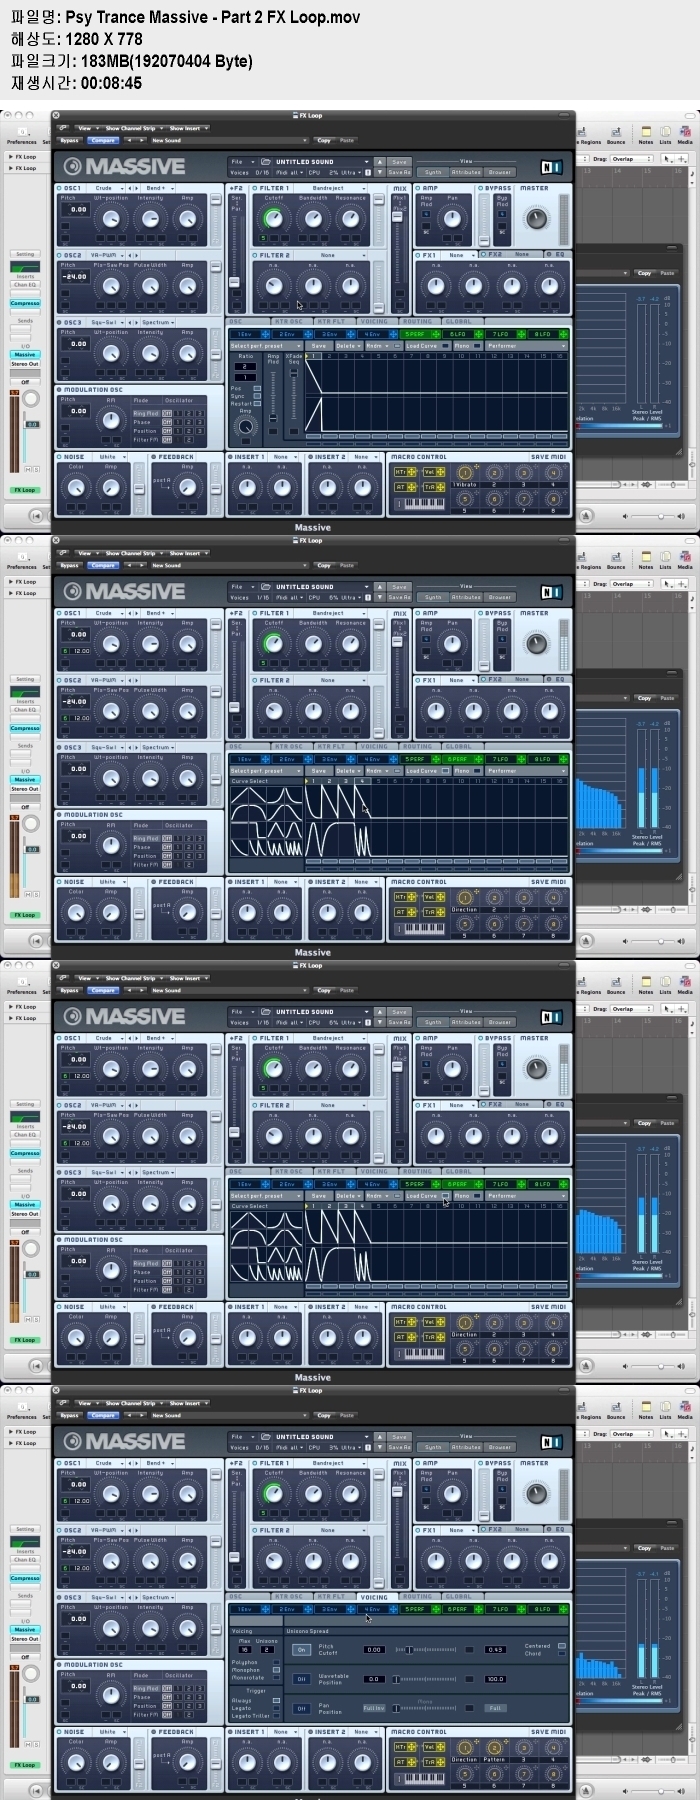This screenshot has width=700, height=1800.
Task: Open the KTR OSC tab in the third frame
Action: (289, 1171)
